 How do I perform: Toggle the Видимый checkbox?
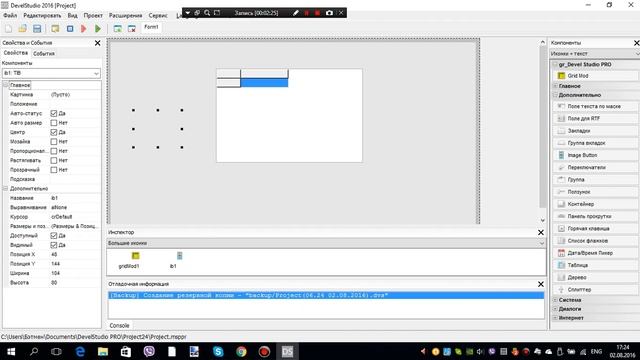coord(53,245)
